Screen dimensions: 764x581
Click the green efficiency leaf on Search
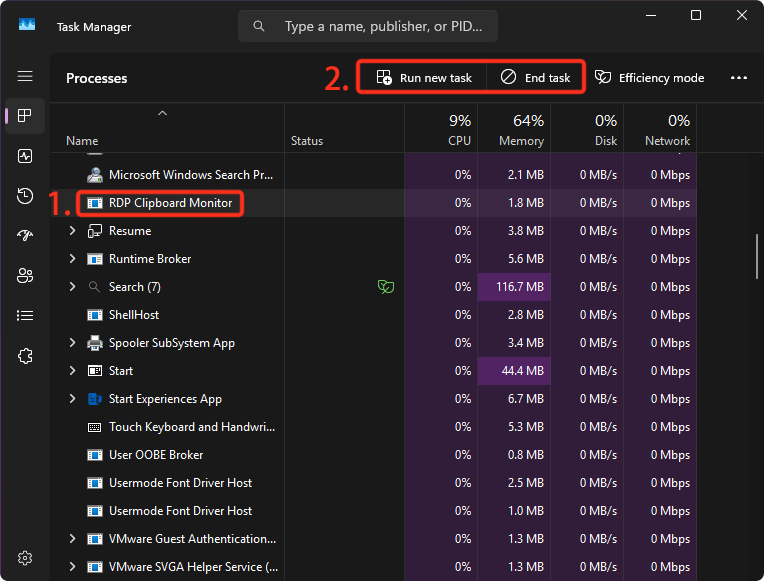[385, 287]
